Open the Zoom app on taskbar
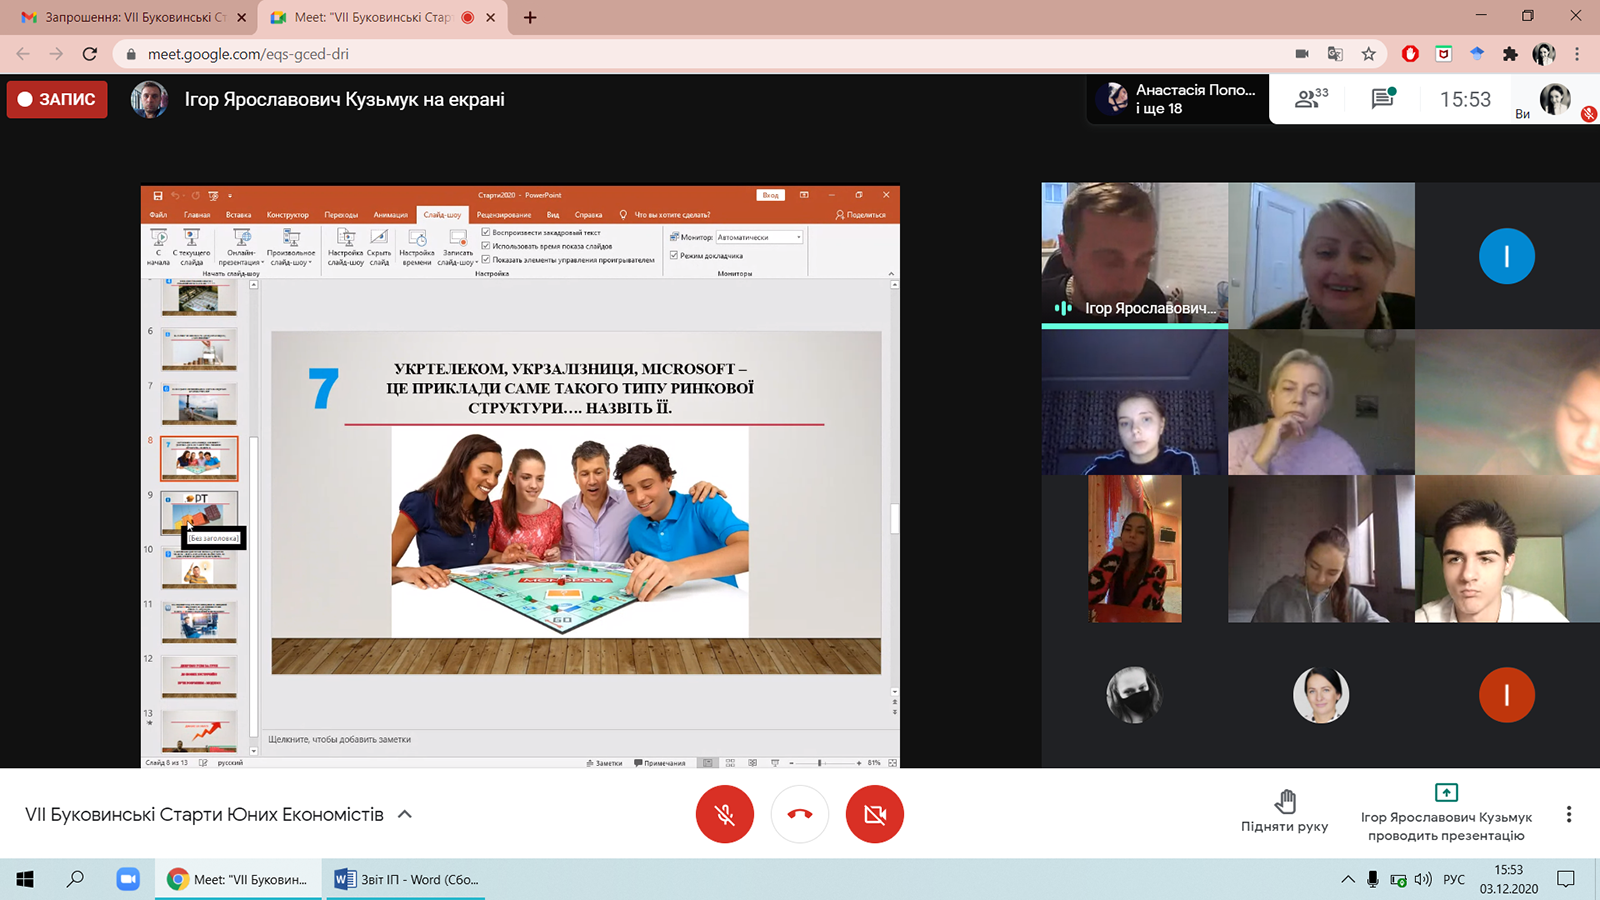Viewport: 1600px width, 900px height. (x=128, y=880)
